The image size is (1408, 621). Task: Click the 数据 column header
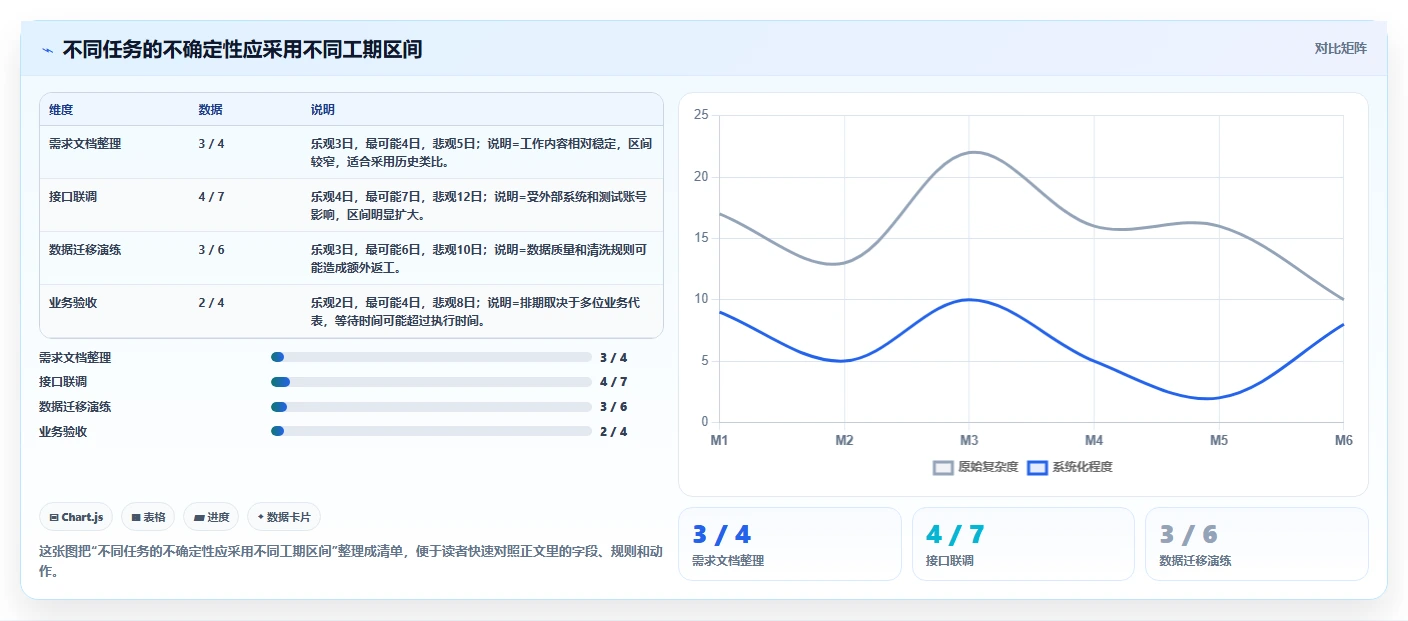[x=210, y=110]
